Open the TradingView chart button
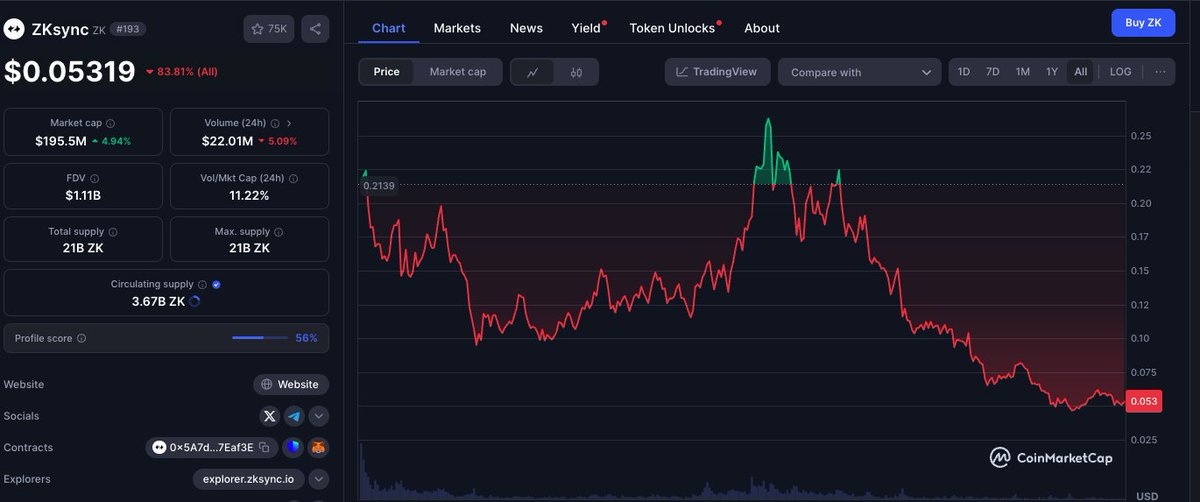The height and width of the screenshot is (502, 1200). [718, 72]
